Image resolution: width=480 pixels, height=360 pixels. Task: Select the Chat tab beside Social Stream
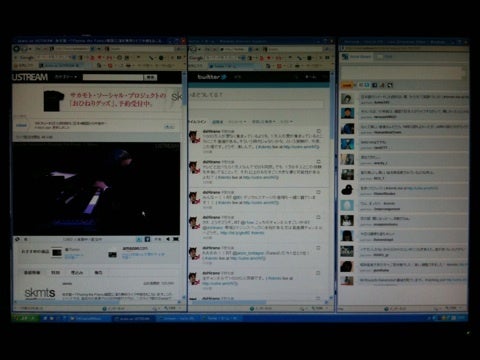[x=384, y=57]
